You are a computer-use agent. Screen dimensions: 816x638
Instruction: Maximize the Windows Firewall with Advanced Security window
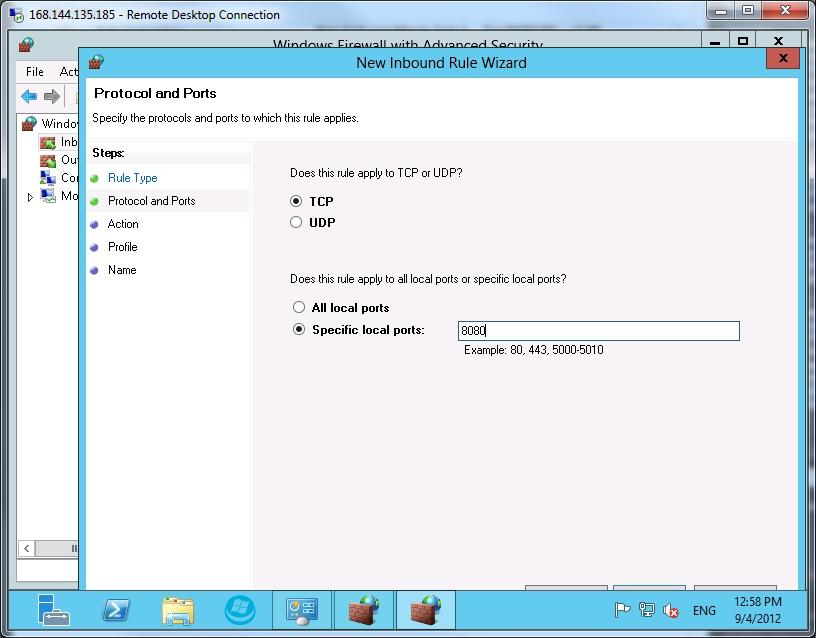coord(743,41)
